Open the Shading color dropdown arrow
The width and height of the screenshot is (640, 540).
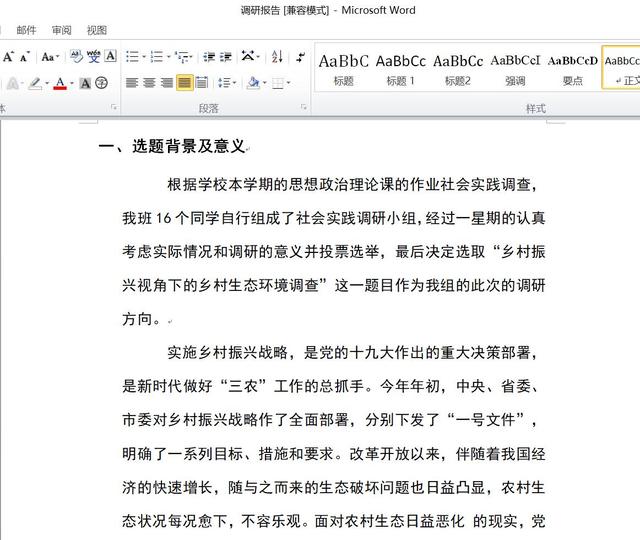tap(264, 83)
